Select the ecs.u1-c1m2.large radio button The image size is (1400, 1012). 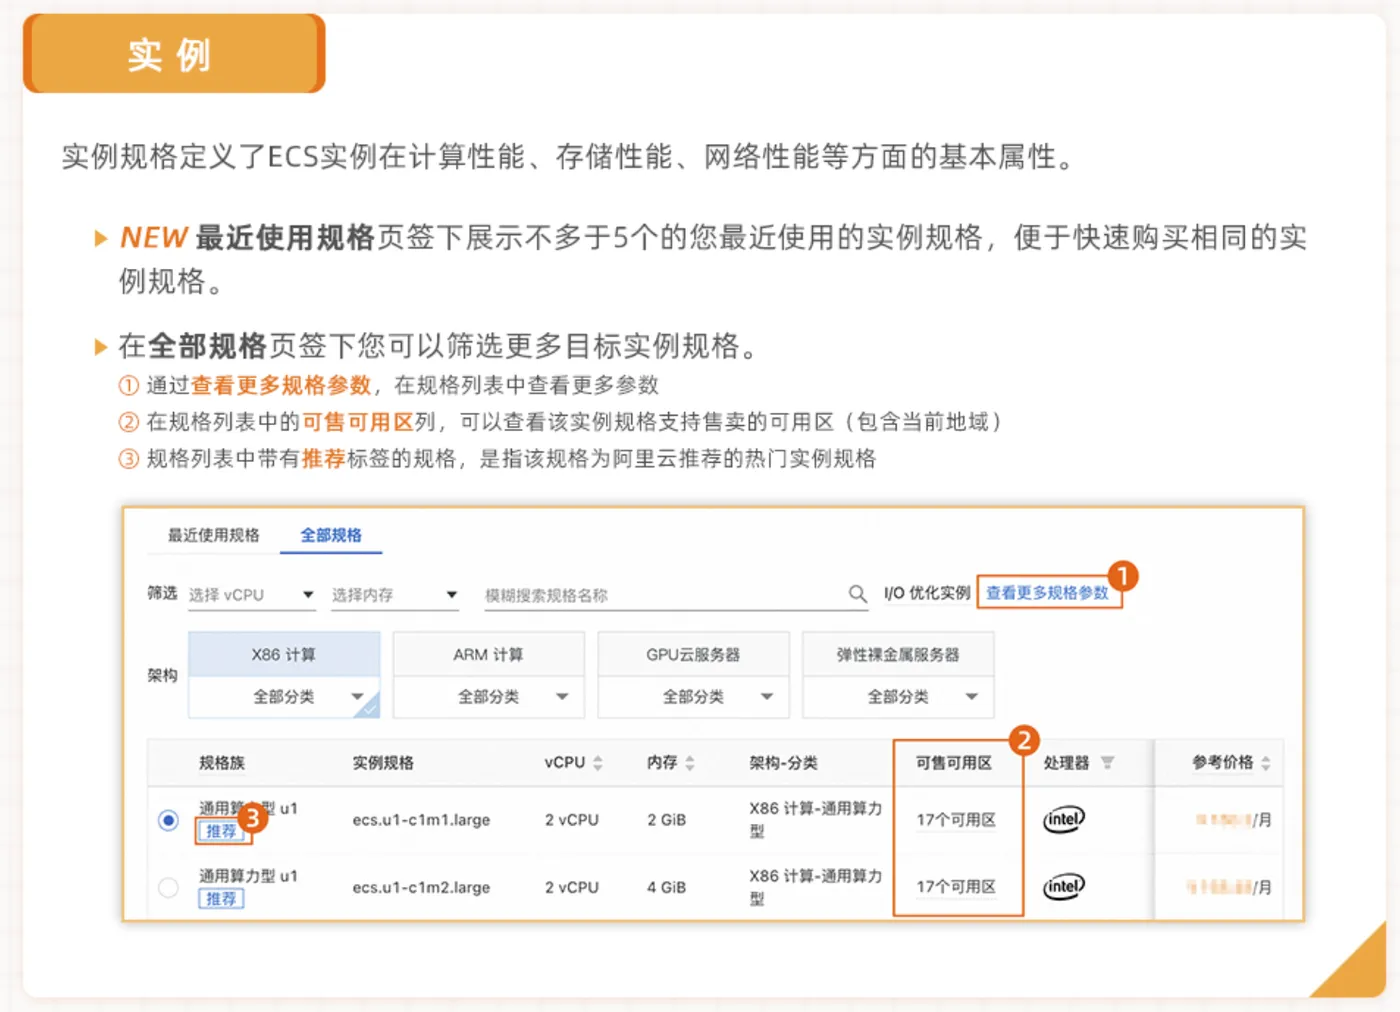point(168,886)
